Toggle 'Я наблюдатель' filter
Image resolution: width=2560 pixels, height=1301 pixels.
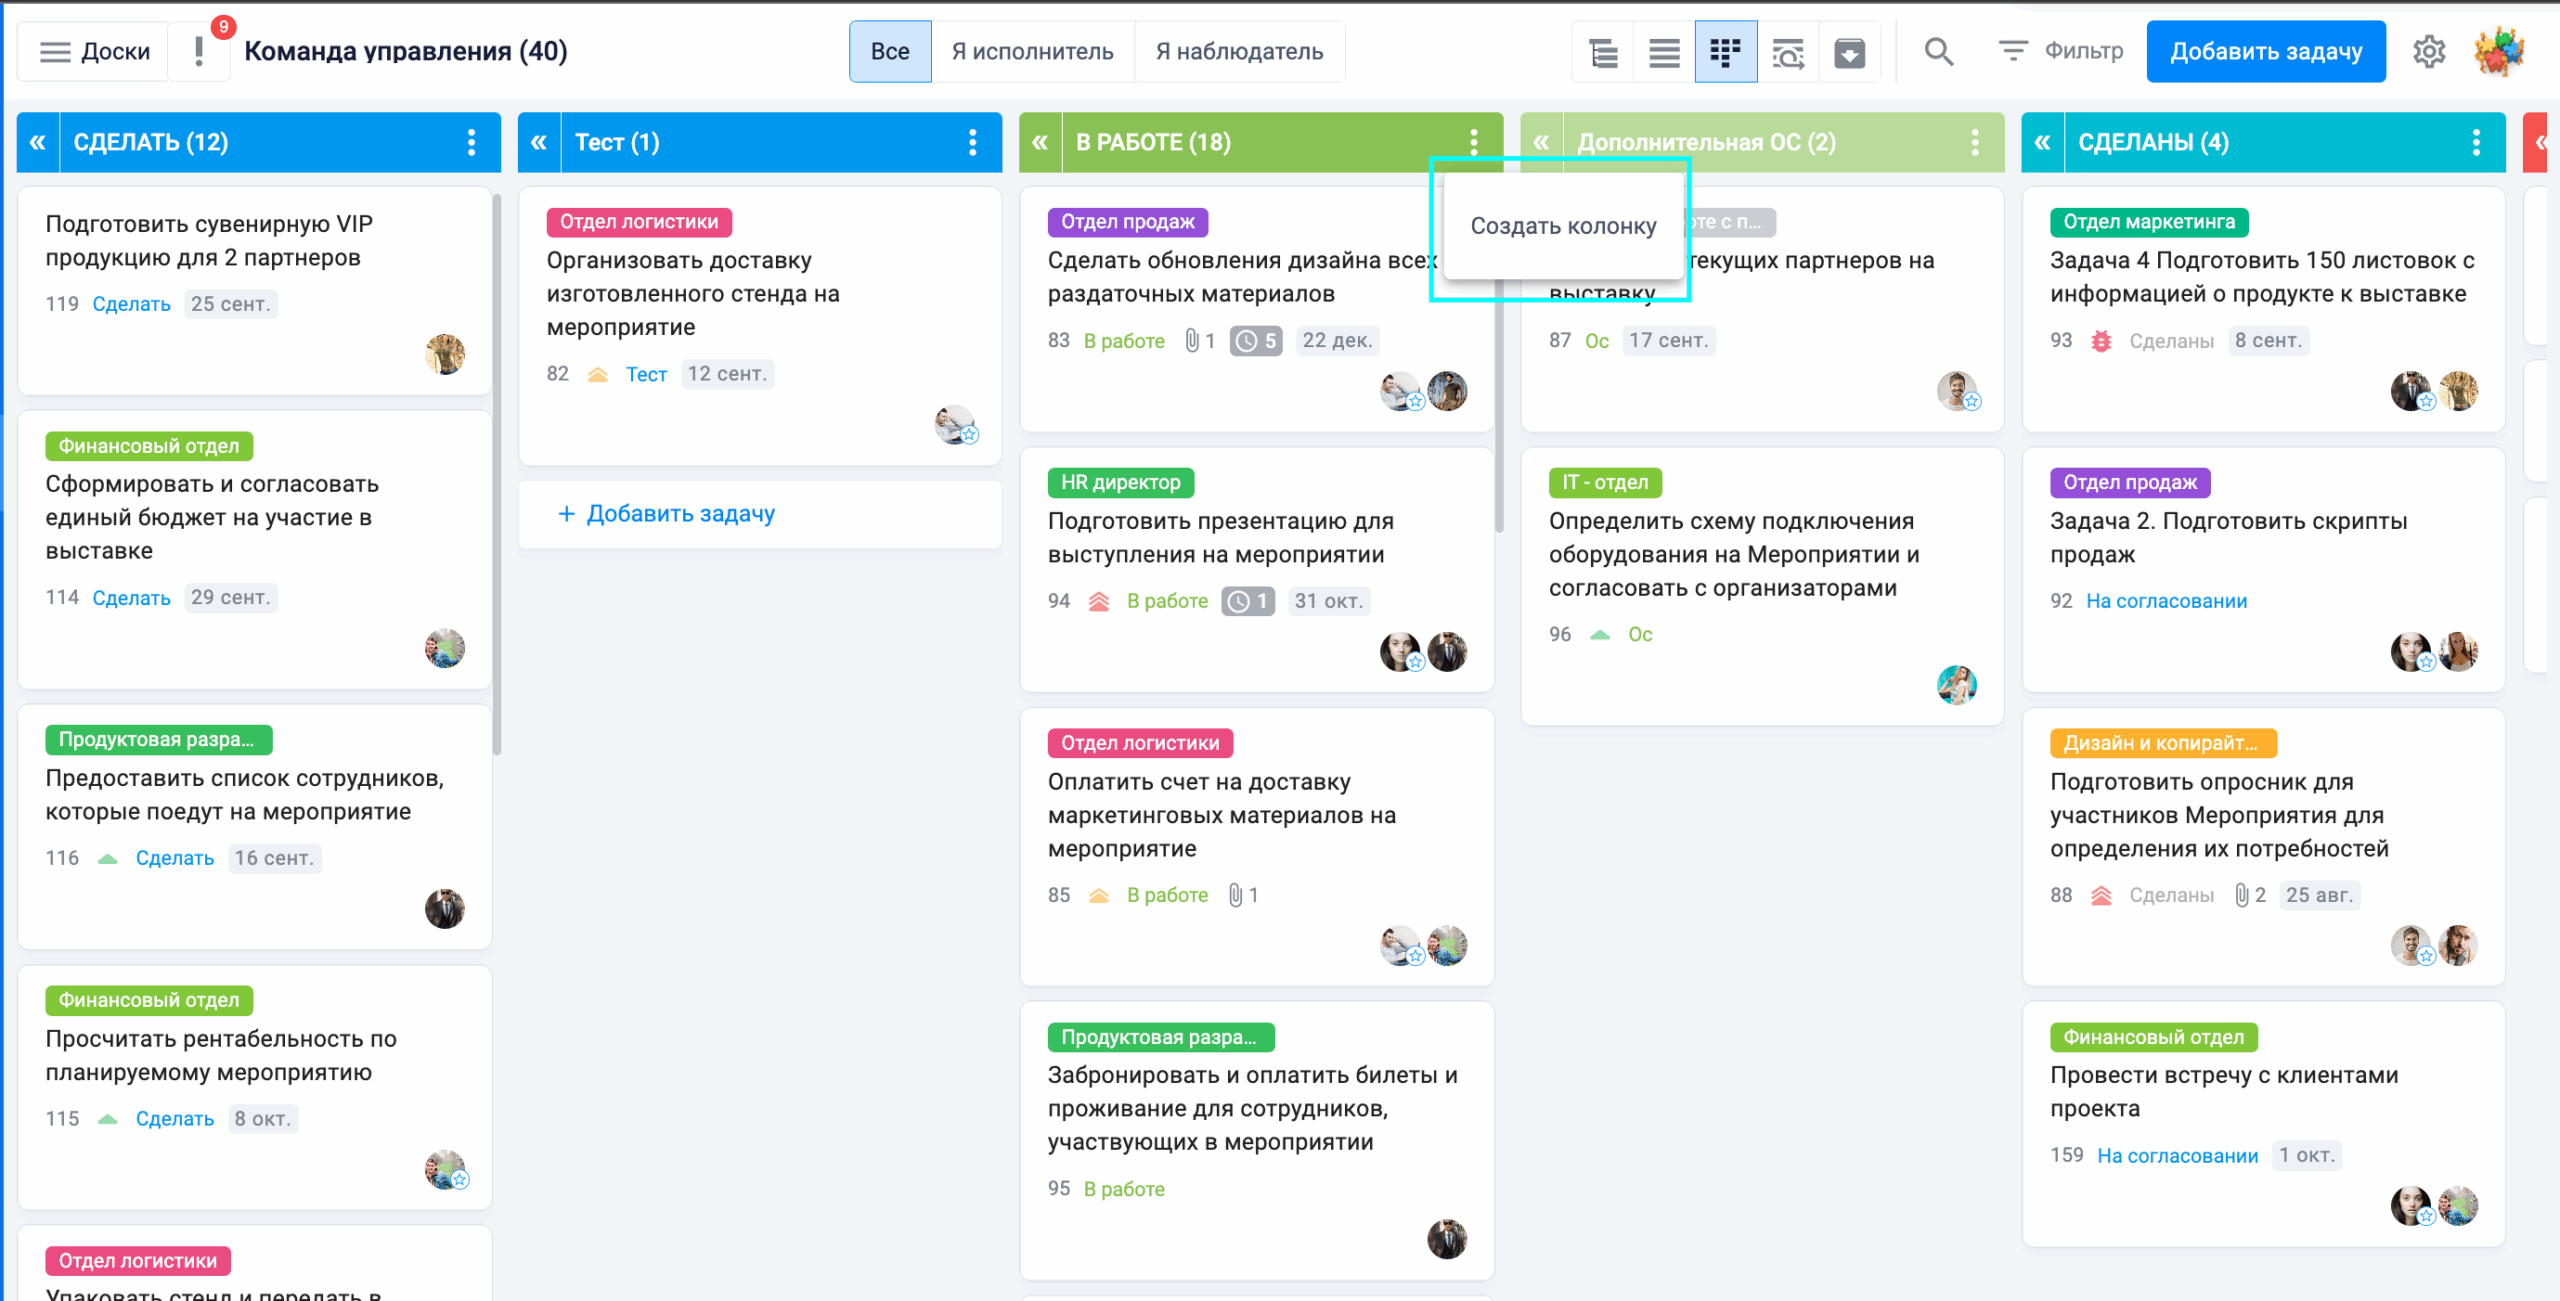tap(1239, 51)
